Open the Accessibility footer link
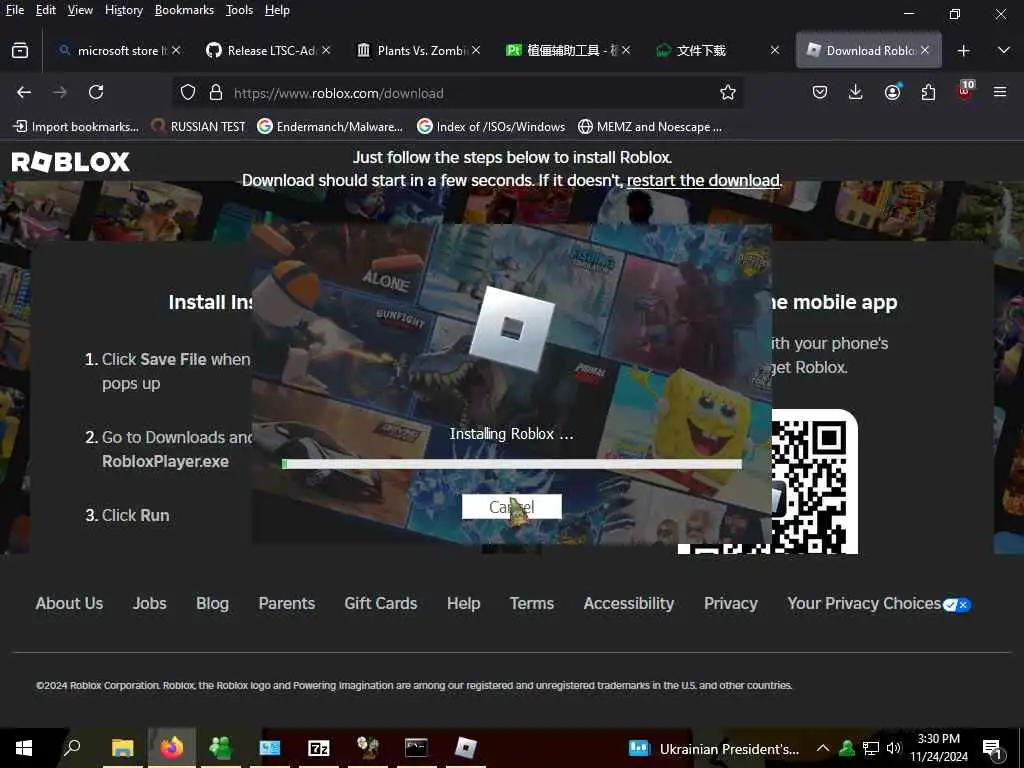 [x=629, y=603]
